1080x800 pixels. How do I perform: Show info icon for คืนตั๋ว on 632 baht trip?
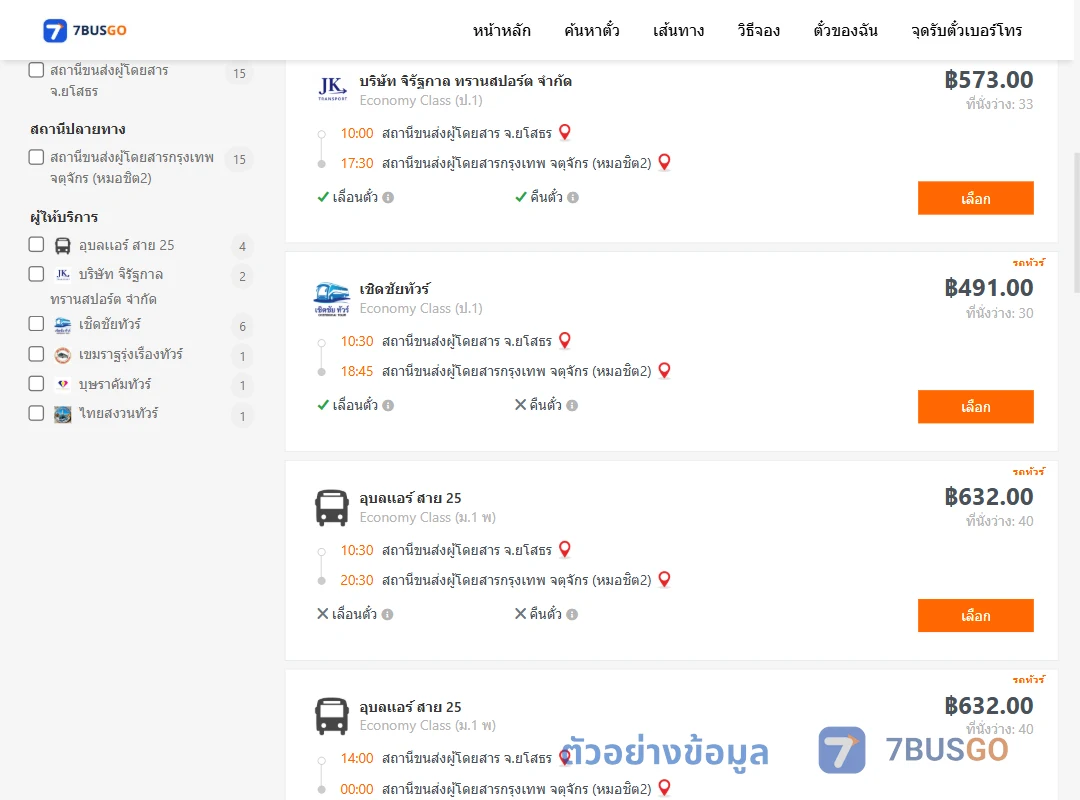pyautogui.click(x=572, y=615)
